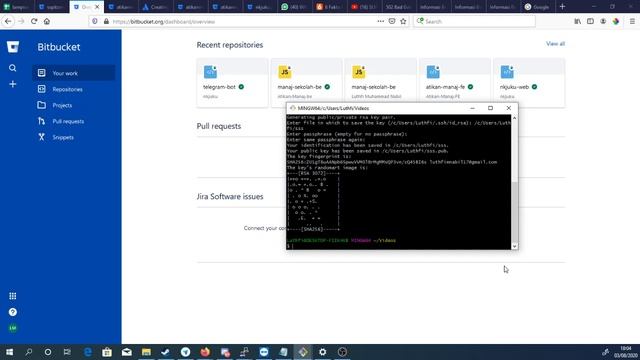Close the active Bitbucket tab
Viewport: 640px width, 360px height.
pyautogui.click(x=97, y=7)
